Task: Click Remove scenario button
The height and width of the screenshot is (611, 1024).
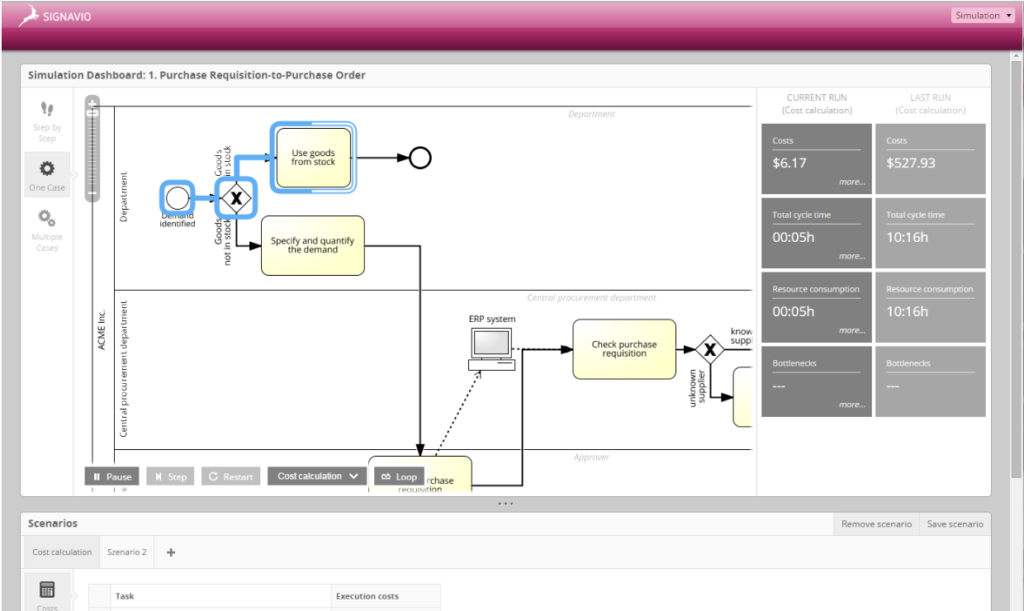Action: [876, 524]
